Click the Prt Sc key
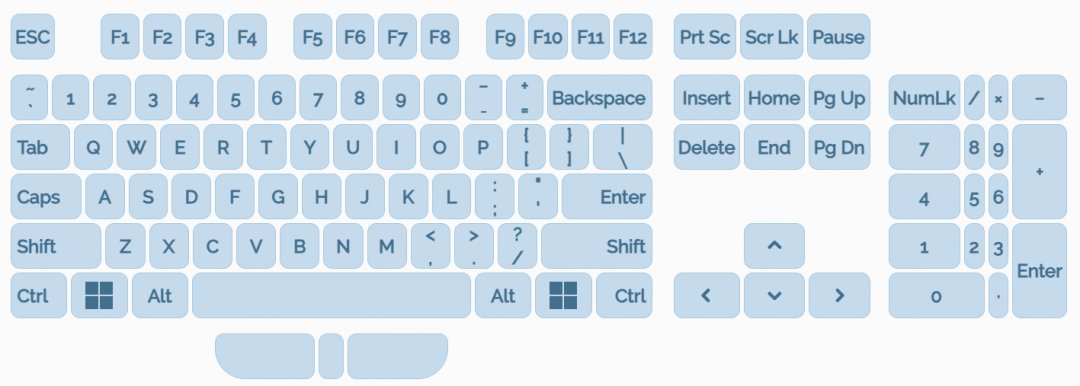This screenshot has height=386, width=1080. [x=705, y=37]
